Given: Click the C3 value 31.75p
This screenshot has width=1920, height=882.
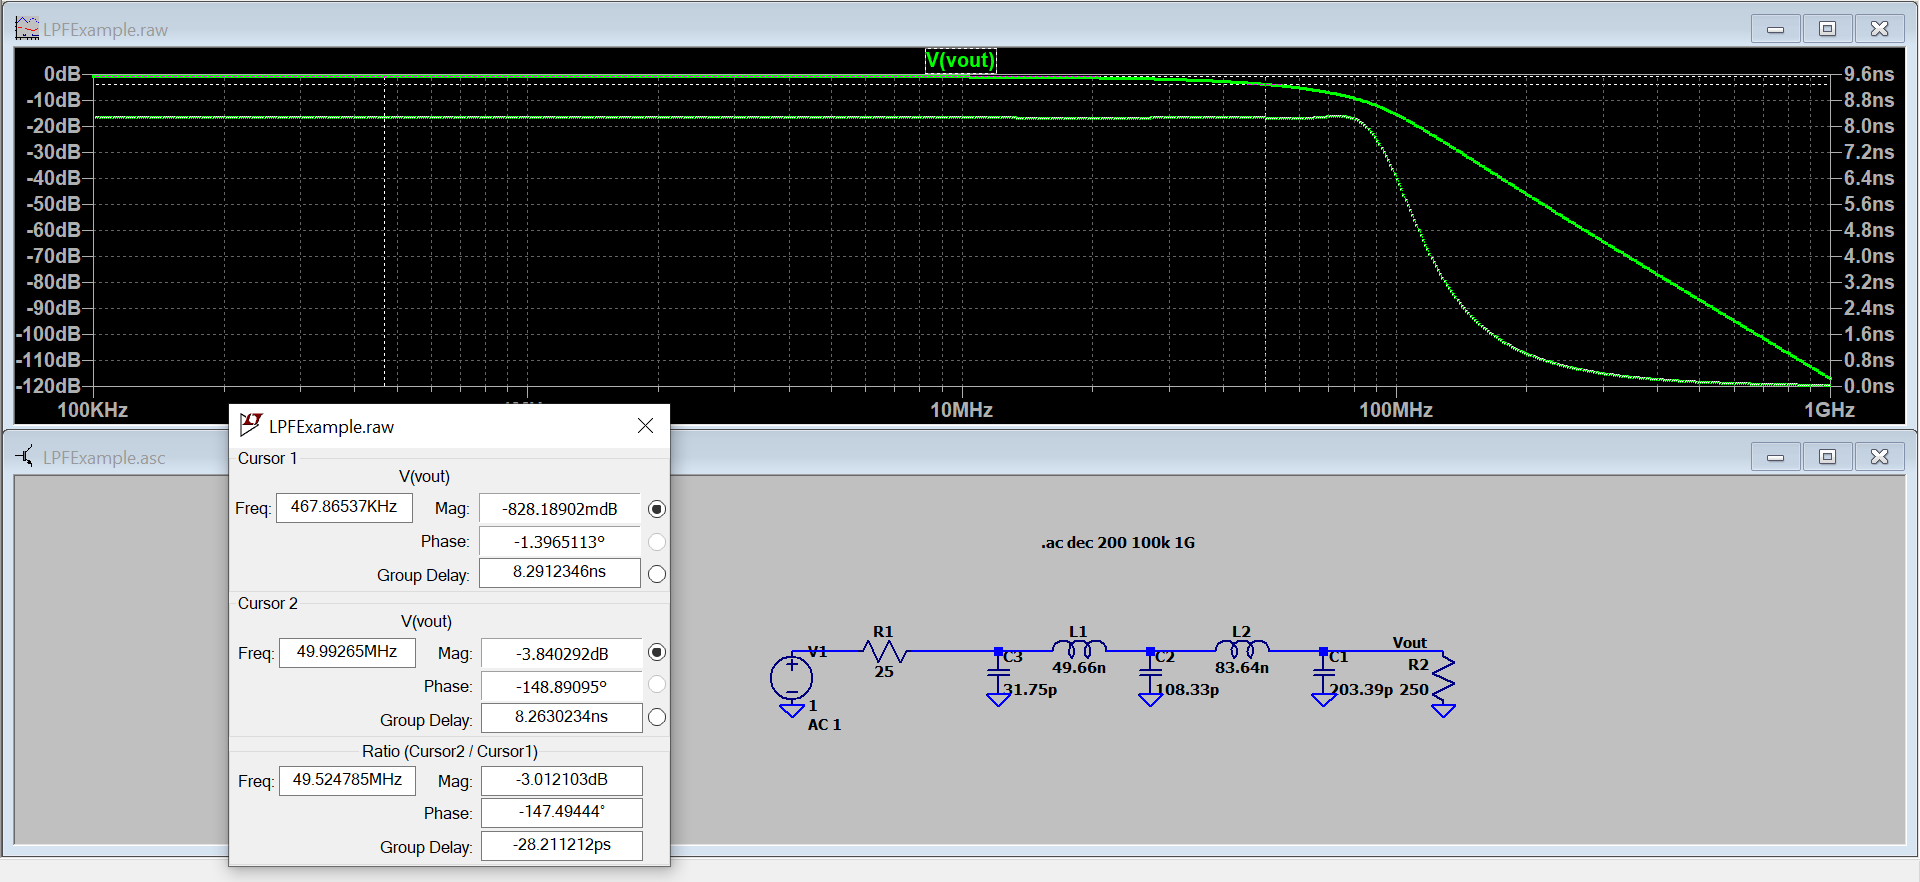Looking at the screenshot, I should pyautogui.click(x=1030, y=690).
